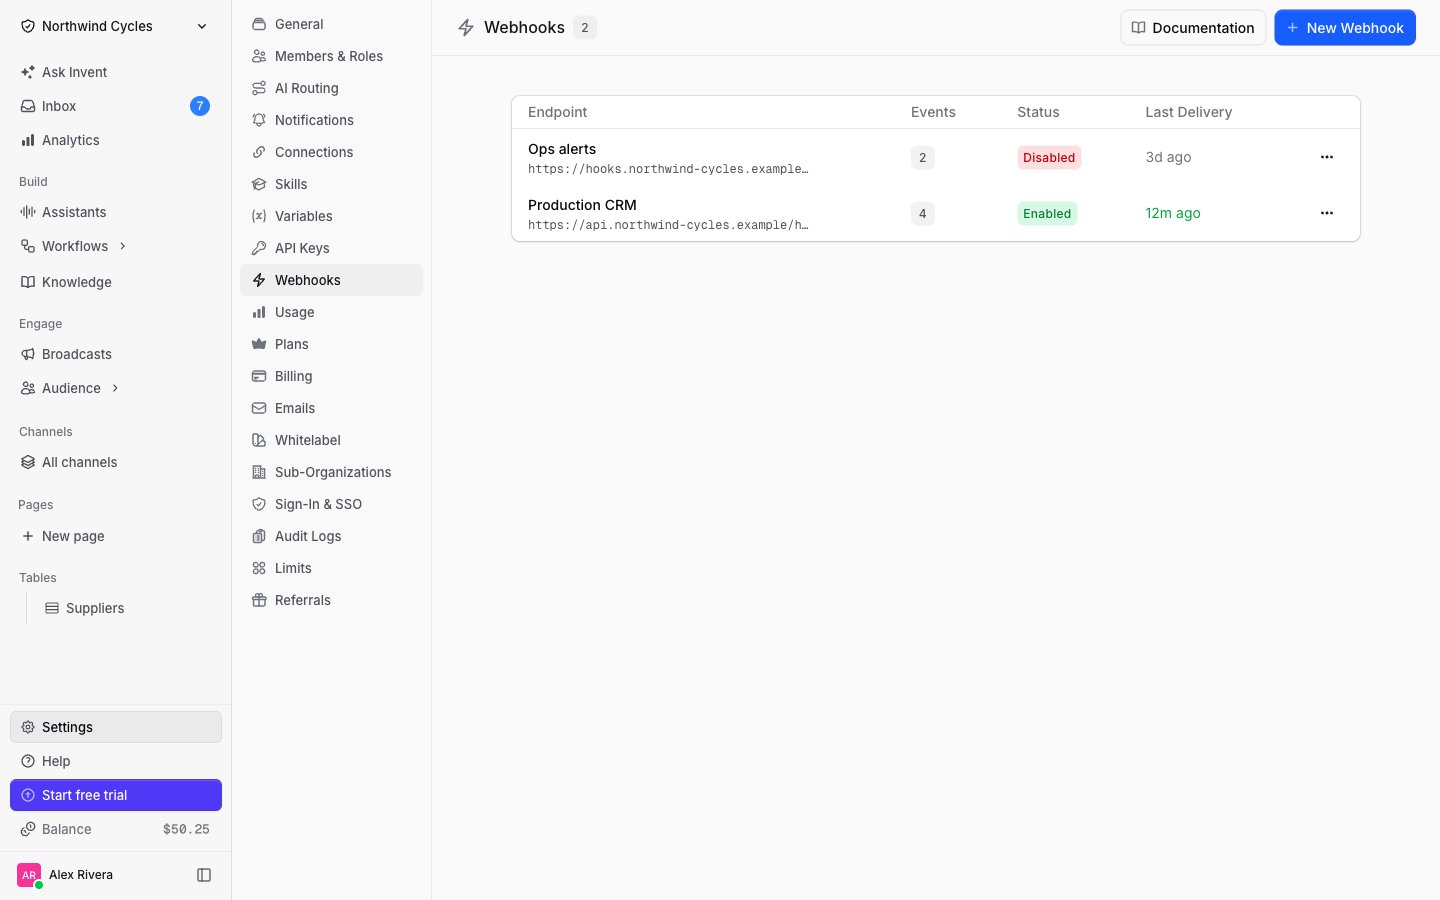Click the Inbox unread badge showing 7

(x=200, y=106)
